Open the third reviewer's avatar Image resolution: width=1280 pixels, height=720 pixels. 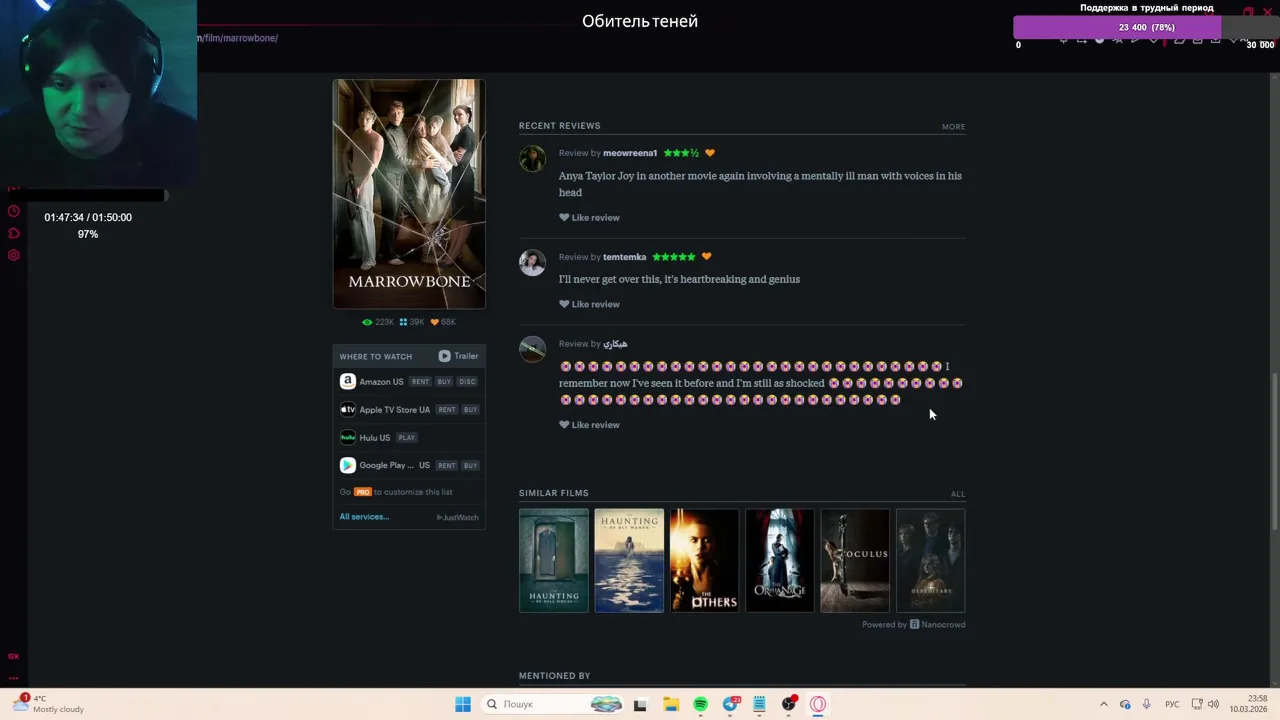(x=532, y=349)
